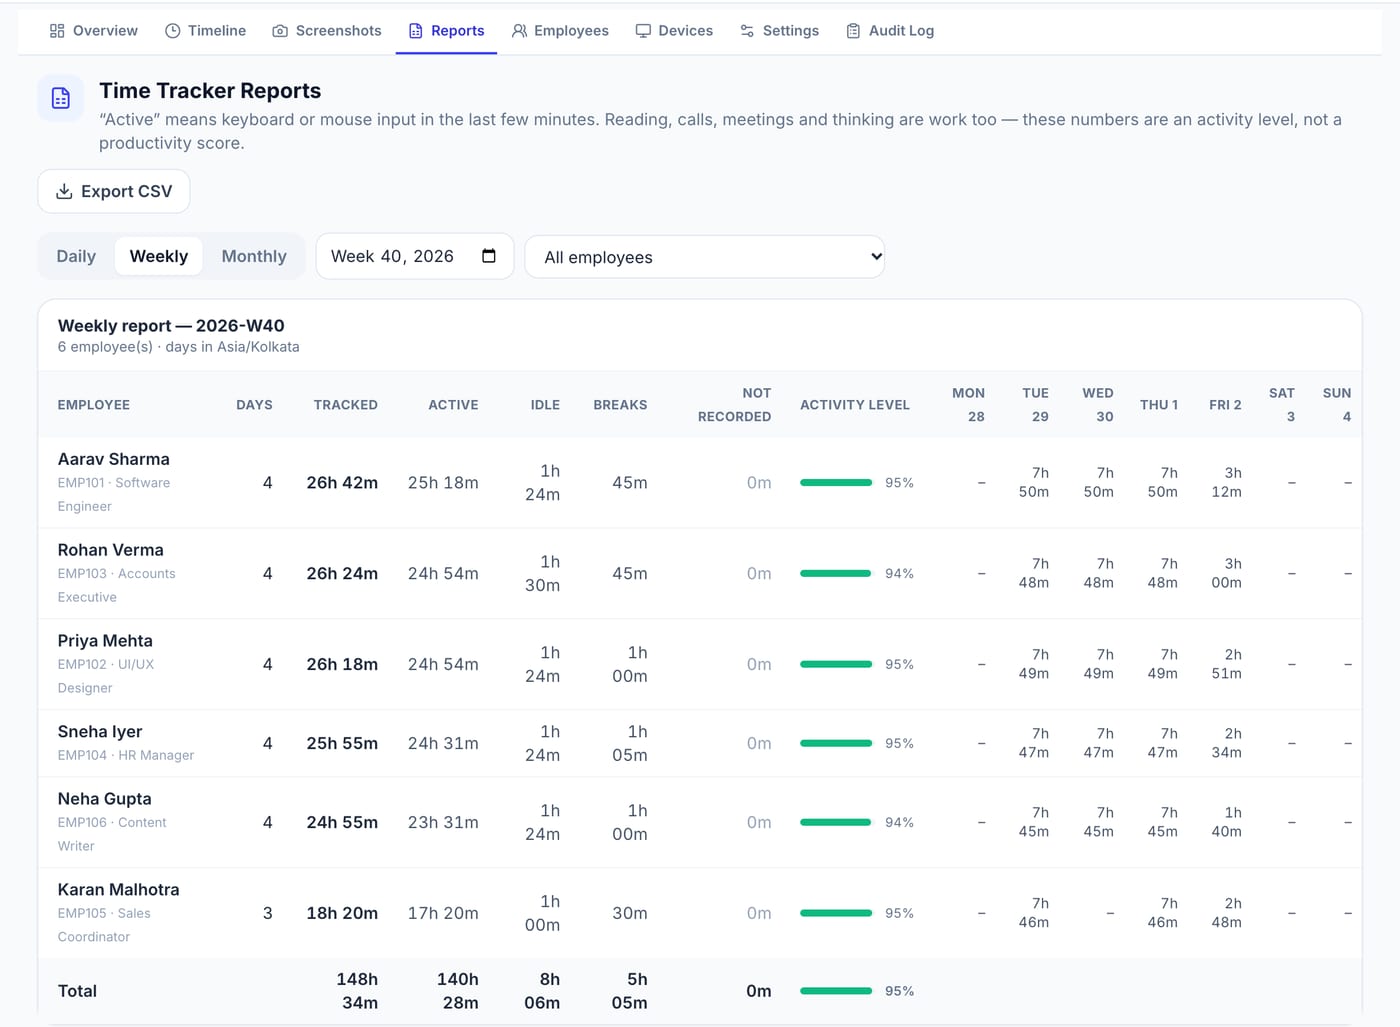This screenshot has height=1027, width=1400.
Task: Click the TRACKED column header
Action: pyautogui.click(x=346, y=405)
